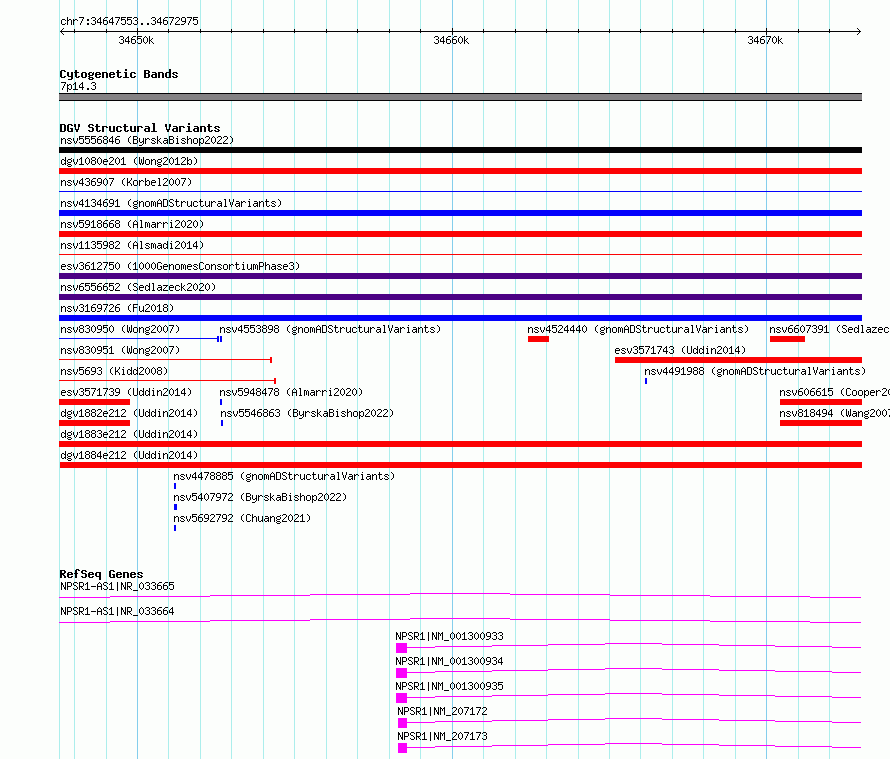Click the nsv4134691 gnomADStructuralVariants label

171,203
